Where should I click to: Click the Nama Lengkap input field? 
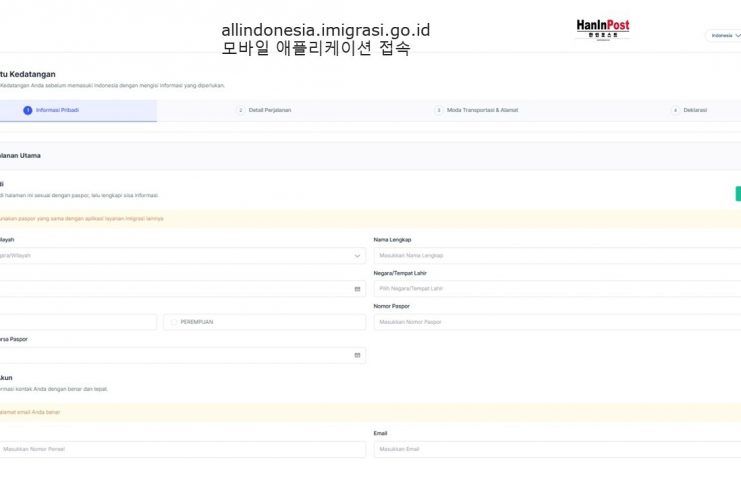click(x=556, y=256)
